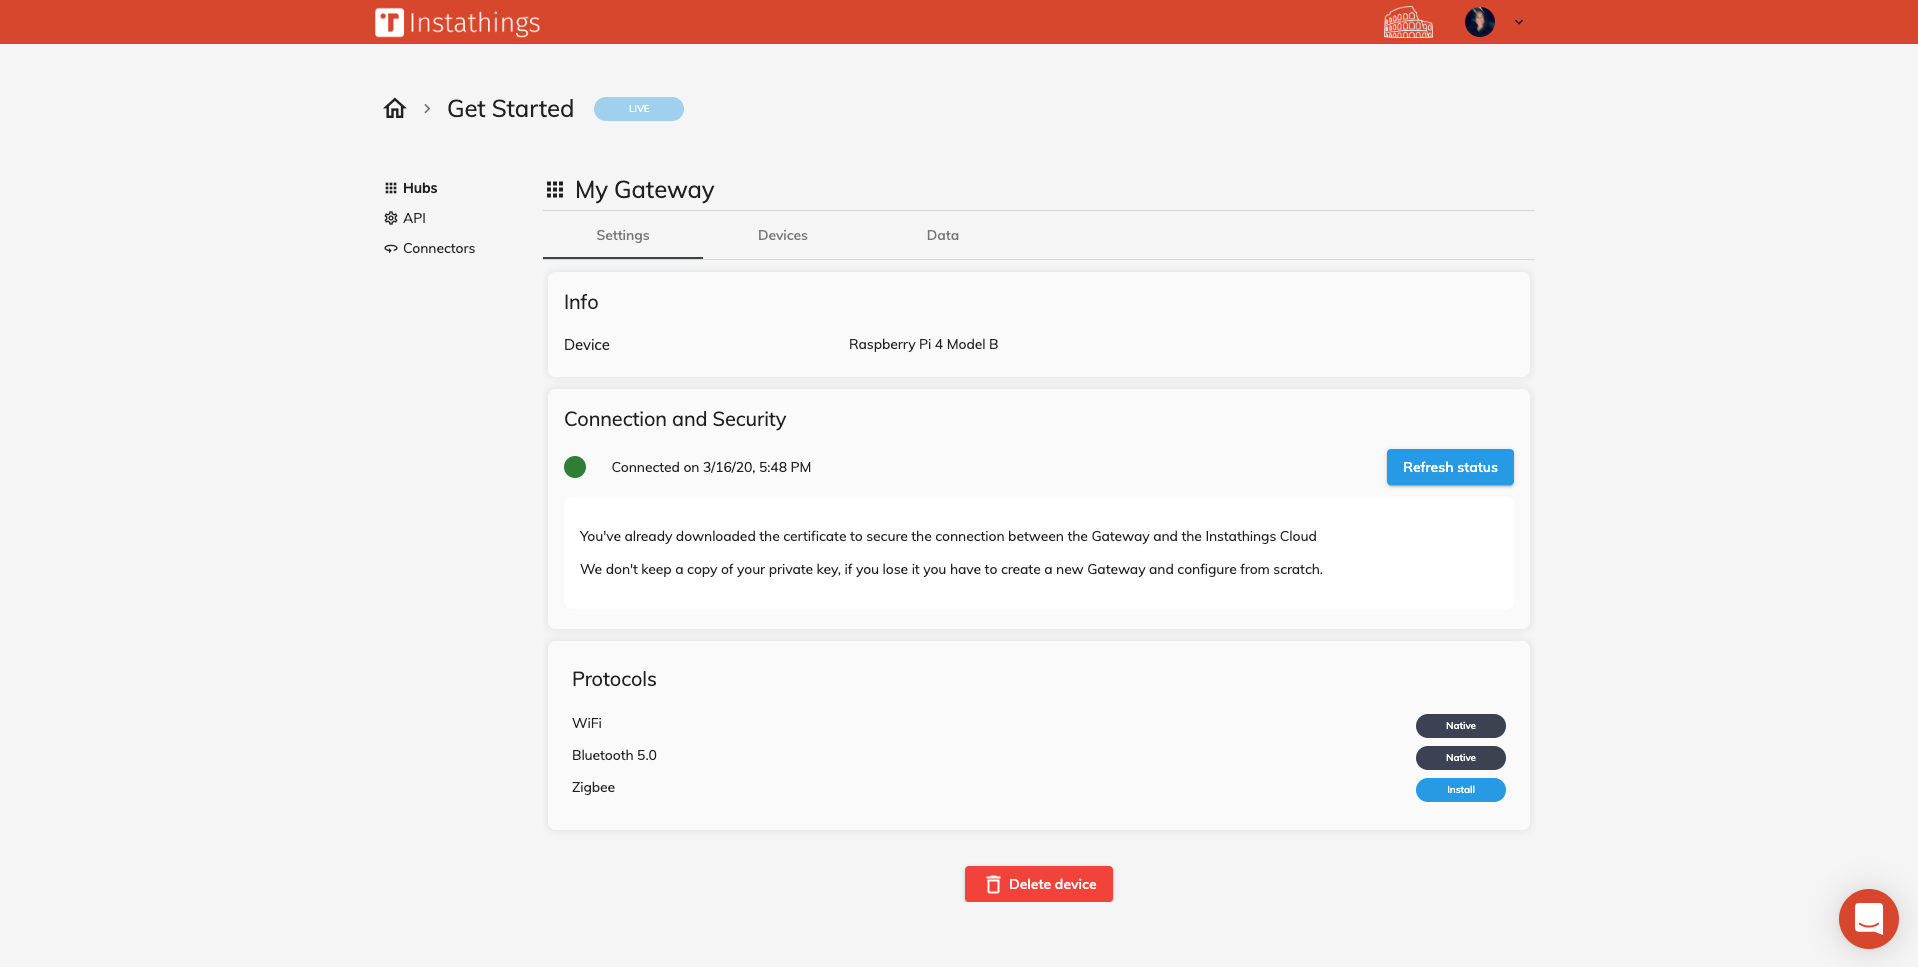Open the colosseum organization icon
The width and height of the screenshot is (1918, 967).
[x=1408, y=22]
